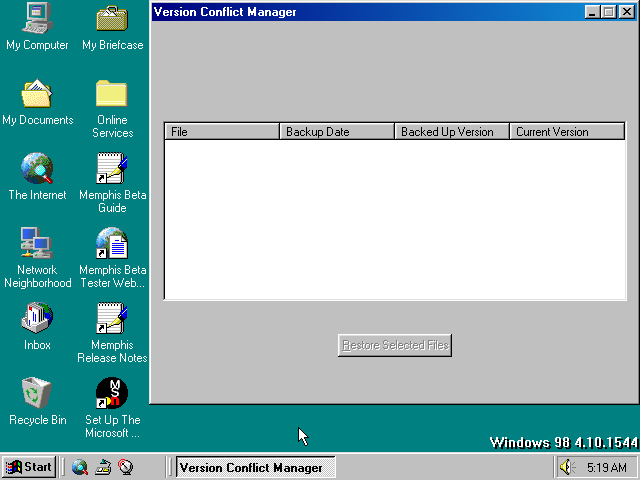
Task: Launch Internet Explorer from quick launch bar
Action: (x=80, y=467)
